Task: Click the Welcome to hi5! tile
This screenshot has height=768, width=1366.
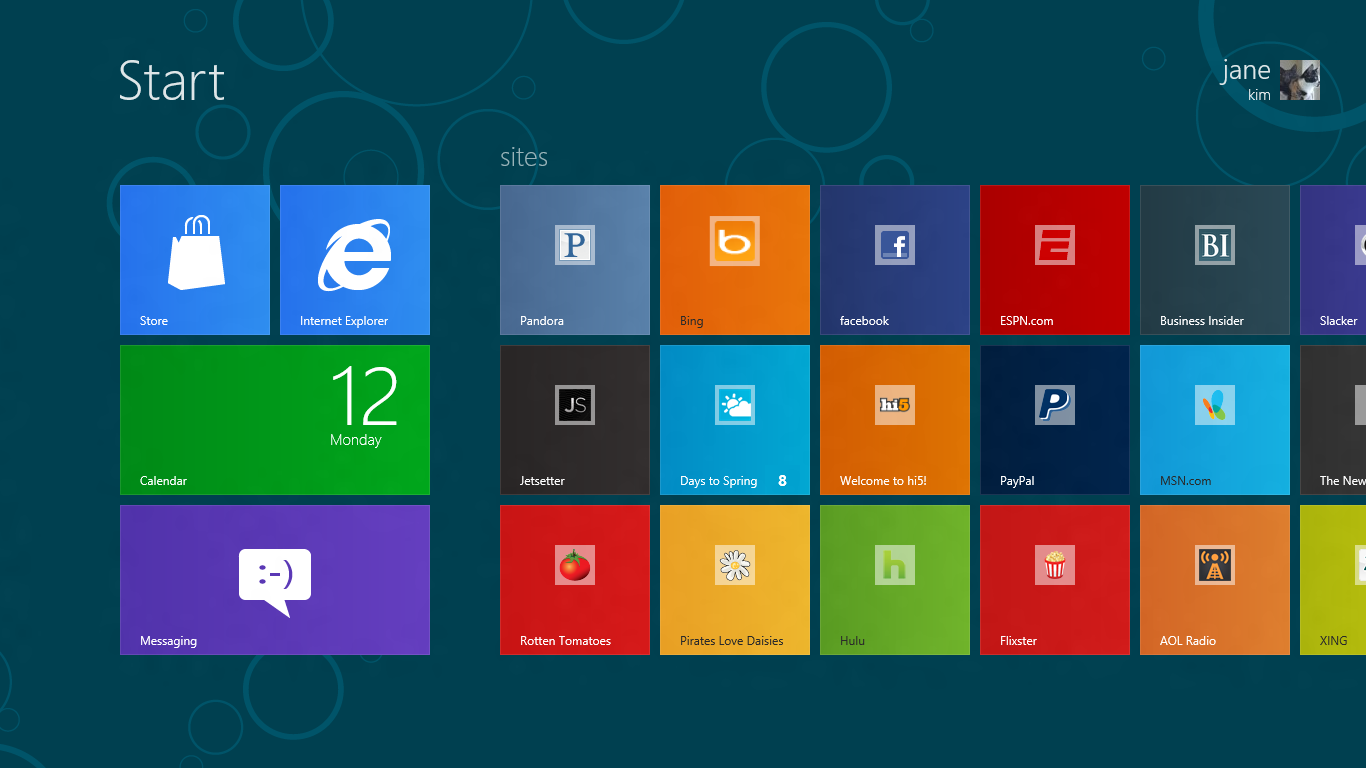Action: coord(895,420)
